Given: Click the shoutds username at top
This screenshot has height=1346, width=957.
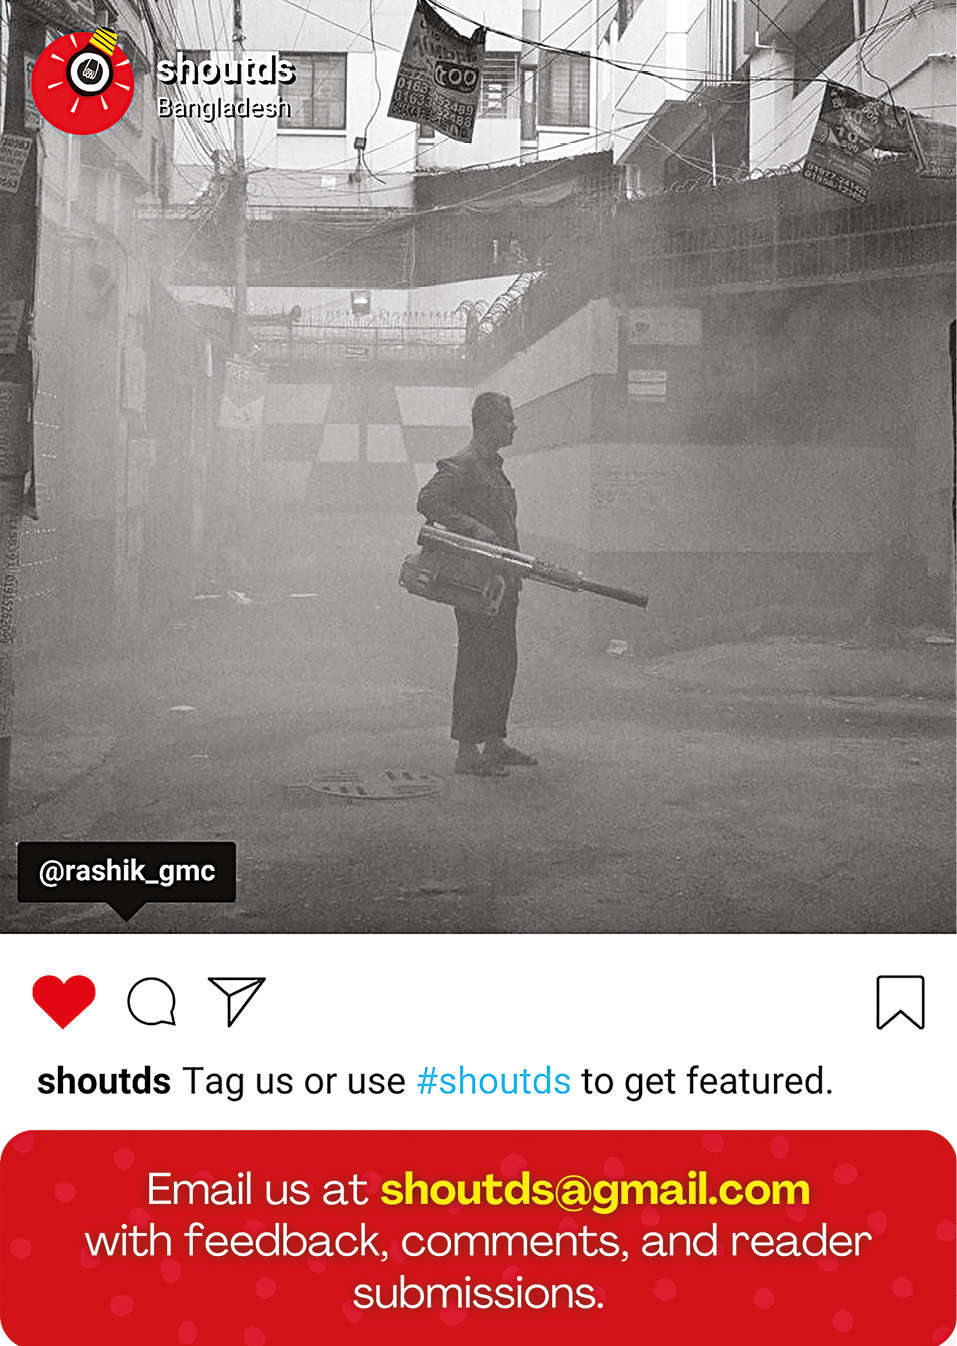Looking at the screenshot, I should (226, 69).
